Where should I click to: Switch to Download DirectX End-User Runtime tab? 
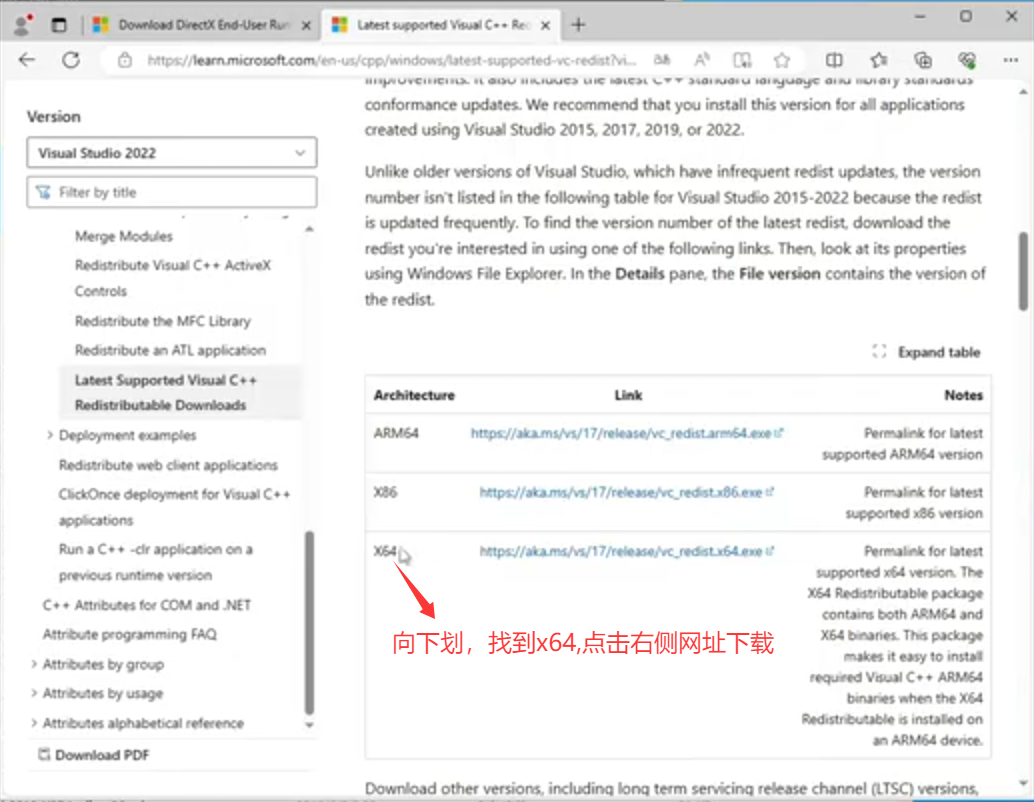tap(198, 25)
